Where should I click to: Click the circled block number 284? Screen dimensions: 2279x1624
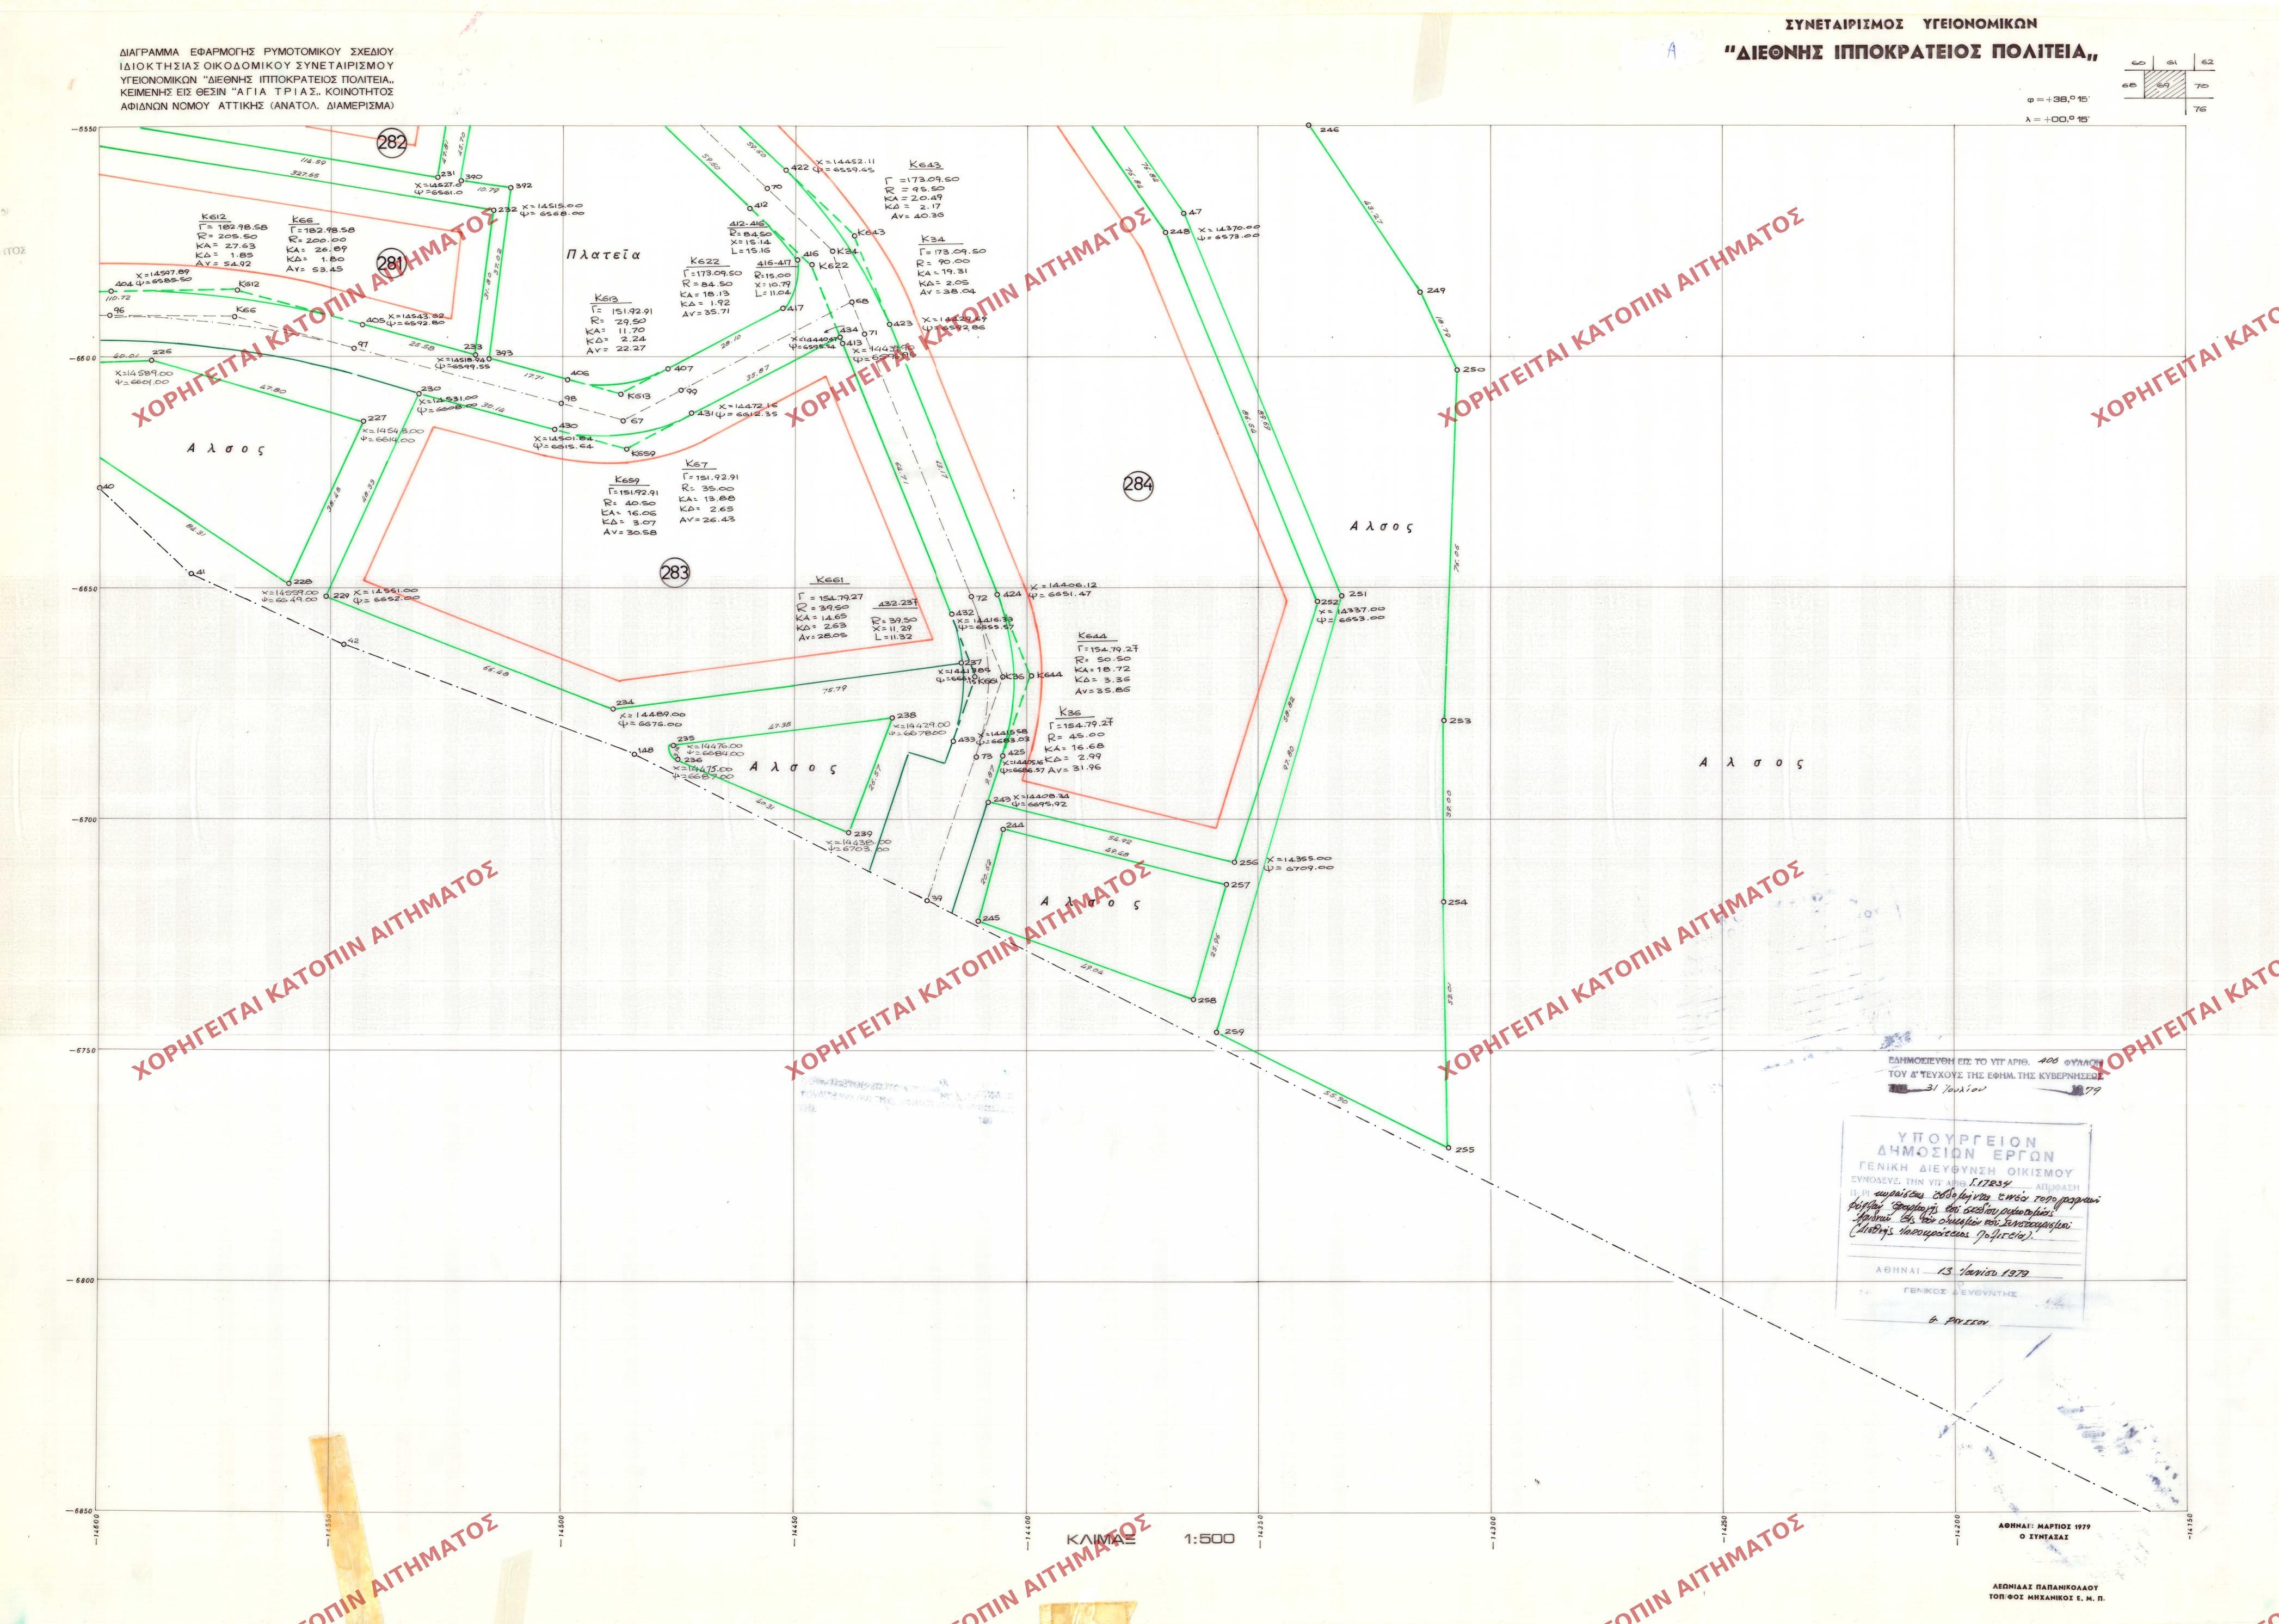coord(1138,485)
